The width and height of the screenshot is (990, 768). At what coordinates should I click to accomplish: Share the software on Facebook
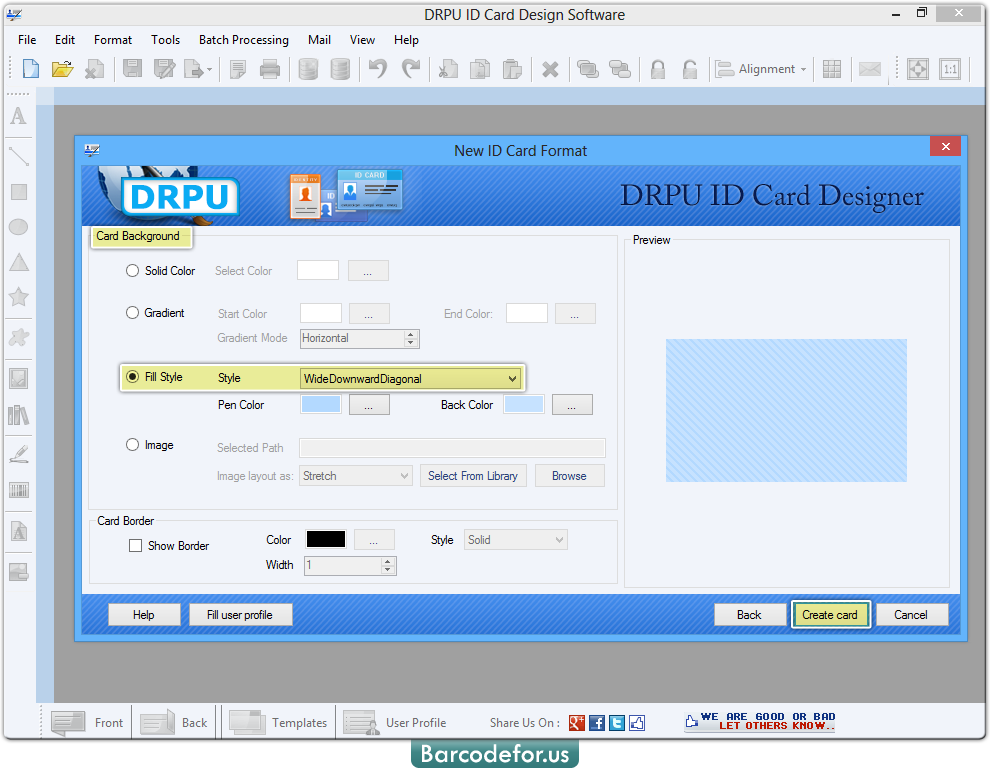597,722
